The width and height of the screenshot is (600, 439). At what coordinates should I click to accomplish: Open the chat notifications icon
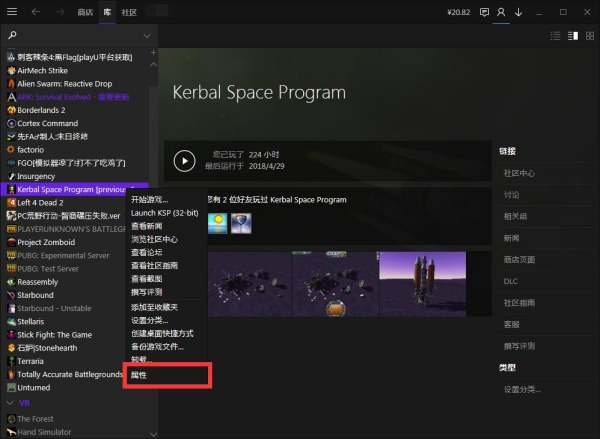(484, 12)
